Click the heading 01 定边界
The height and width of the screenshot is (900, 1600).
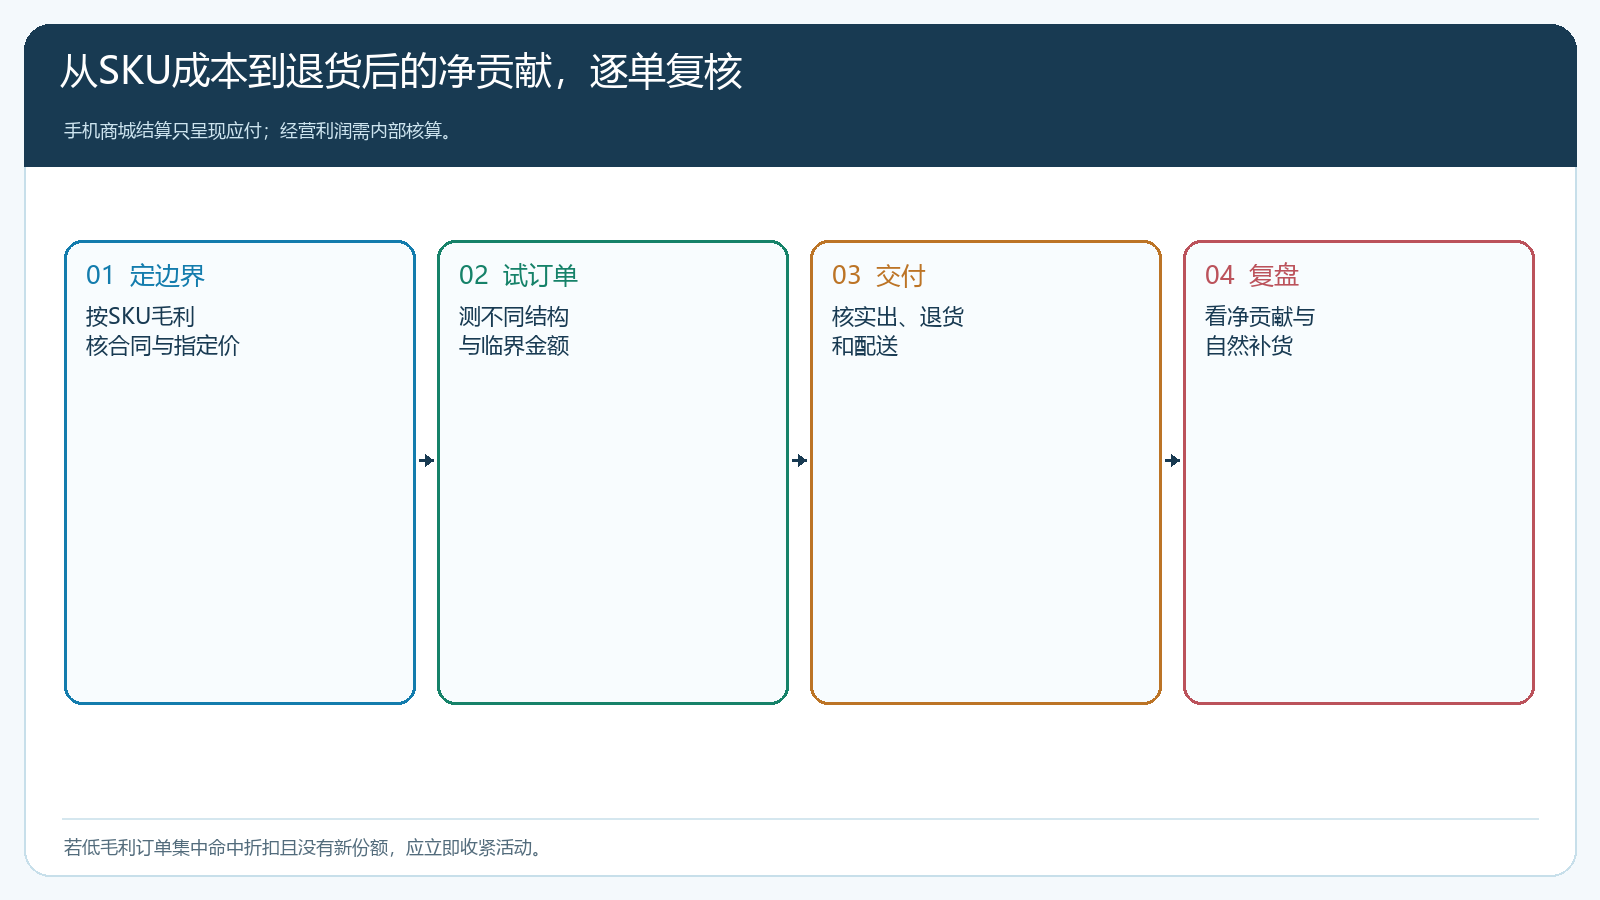[x=146, y=275]
